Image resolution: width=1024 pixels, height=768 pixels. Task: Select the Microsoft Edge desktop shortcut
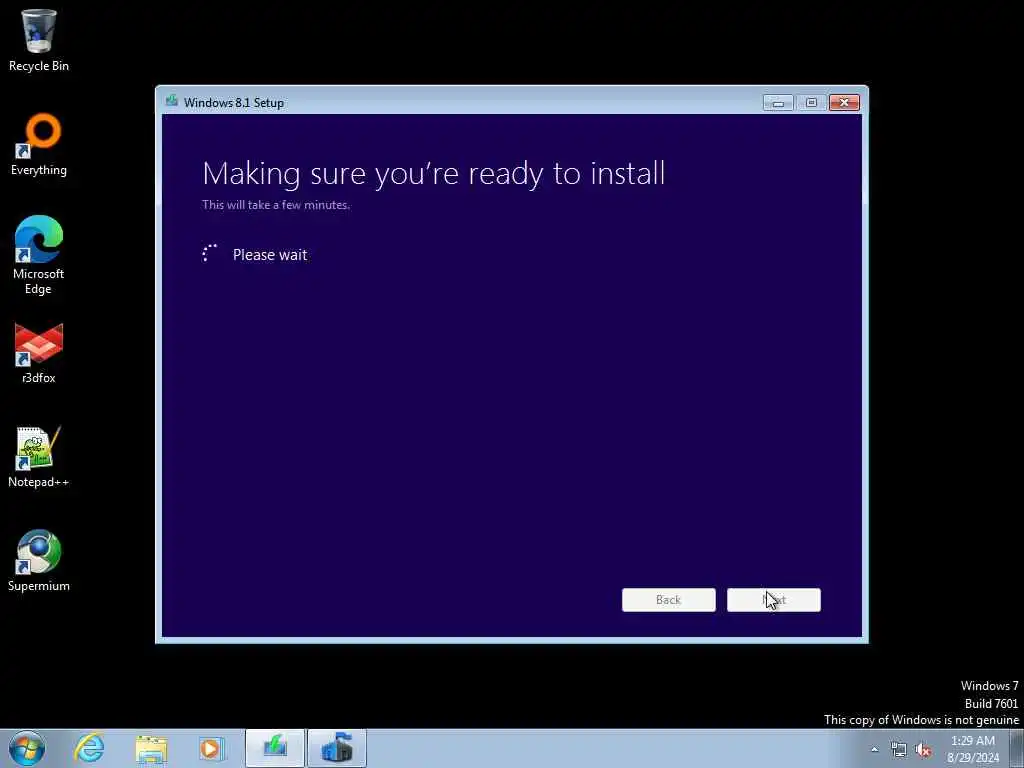39,255
